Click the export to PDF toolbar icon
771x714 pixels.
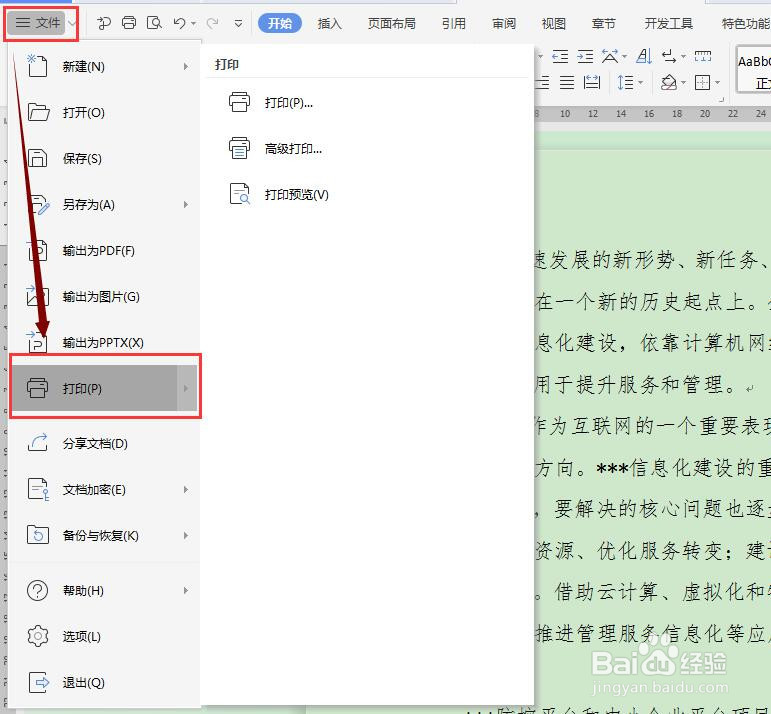pyautogui.click(x=104, y=23)
